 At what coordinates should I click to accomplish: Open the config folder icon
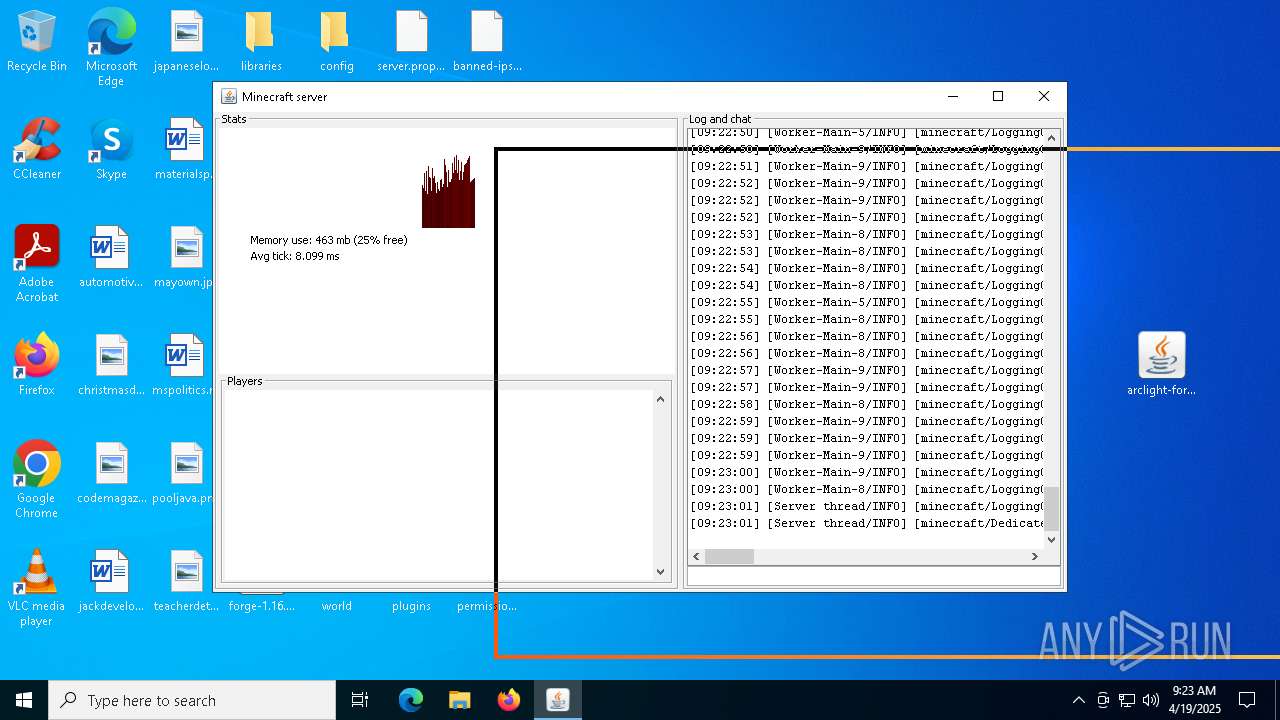coord(337,42)
